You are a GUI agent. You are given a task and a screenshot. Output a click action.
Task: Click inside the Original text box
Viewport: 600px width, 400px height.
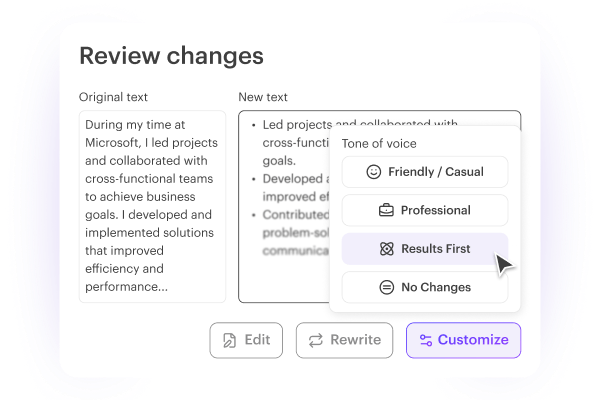point(153,207)
